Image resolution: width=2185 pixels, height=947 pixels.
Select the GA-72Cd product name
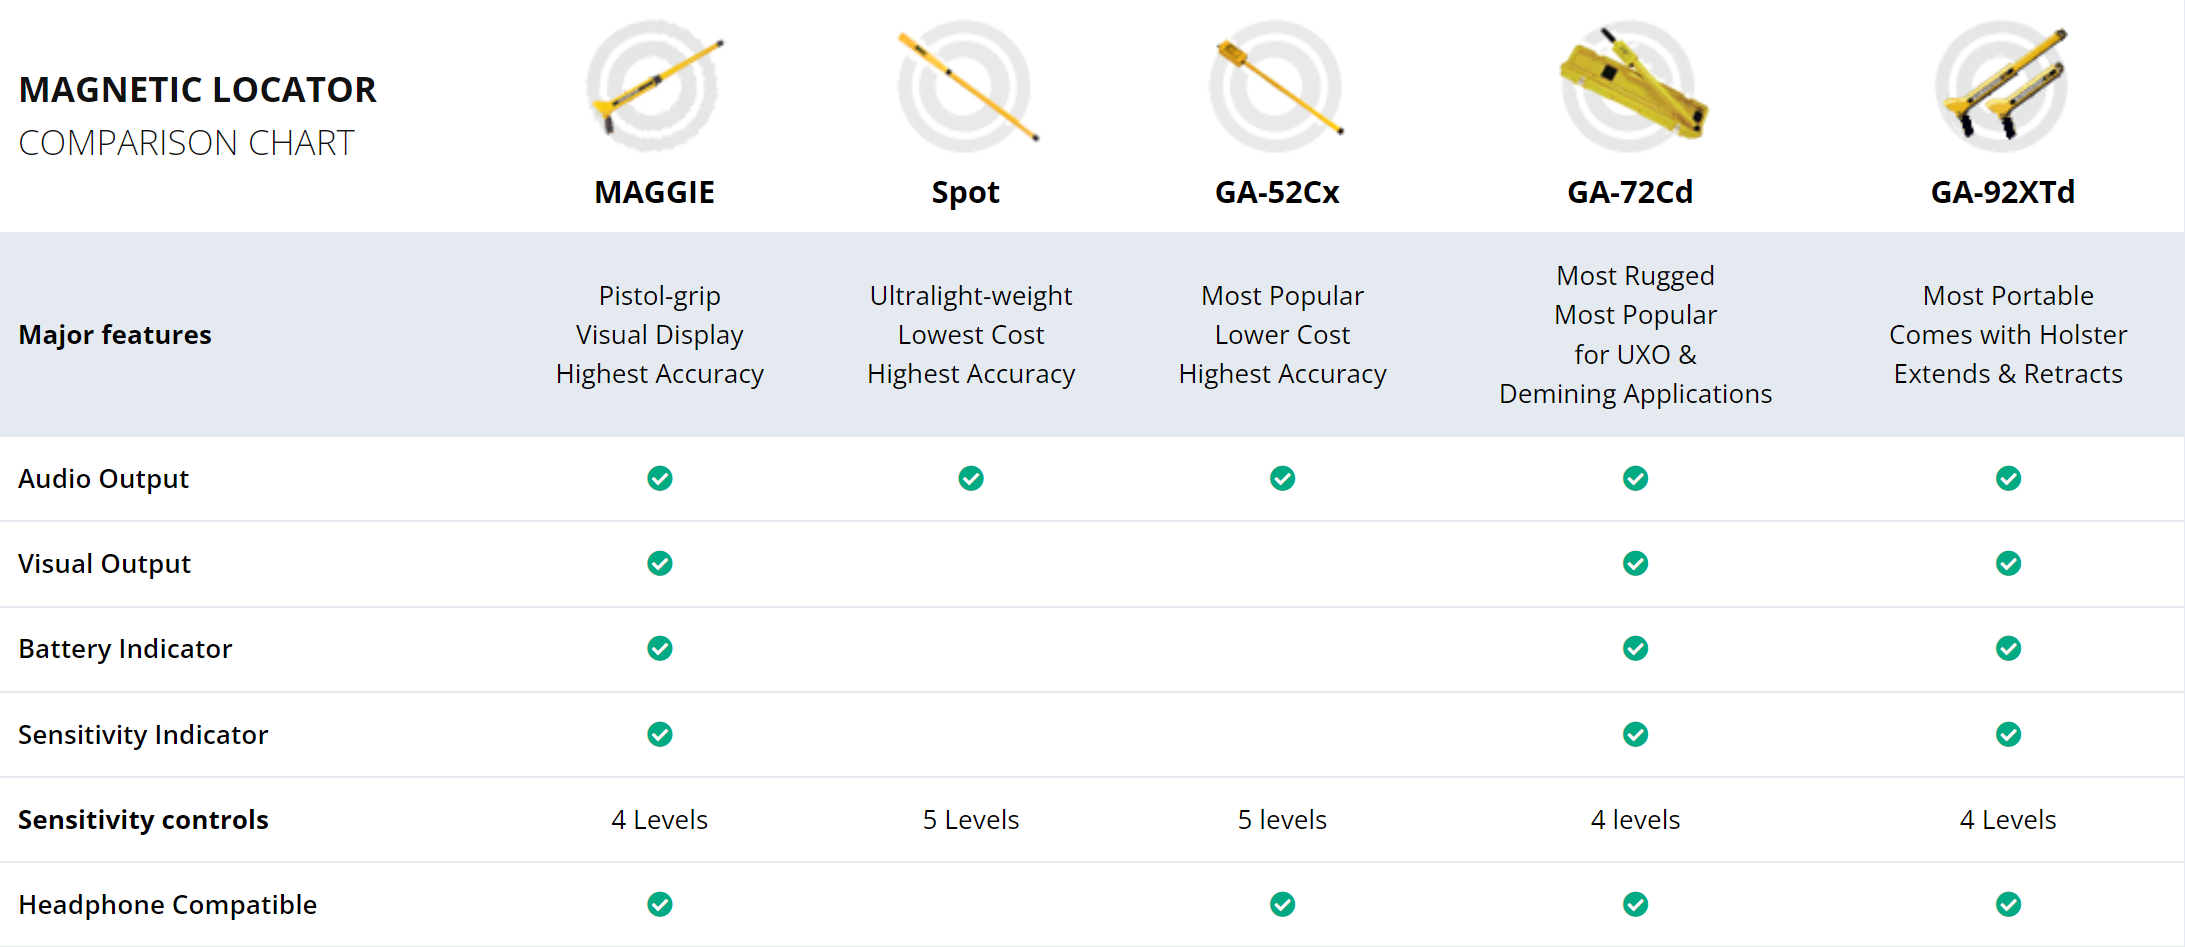tap(1630, 192)
